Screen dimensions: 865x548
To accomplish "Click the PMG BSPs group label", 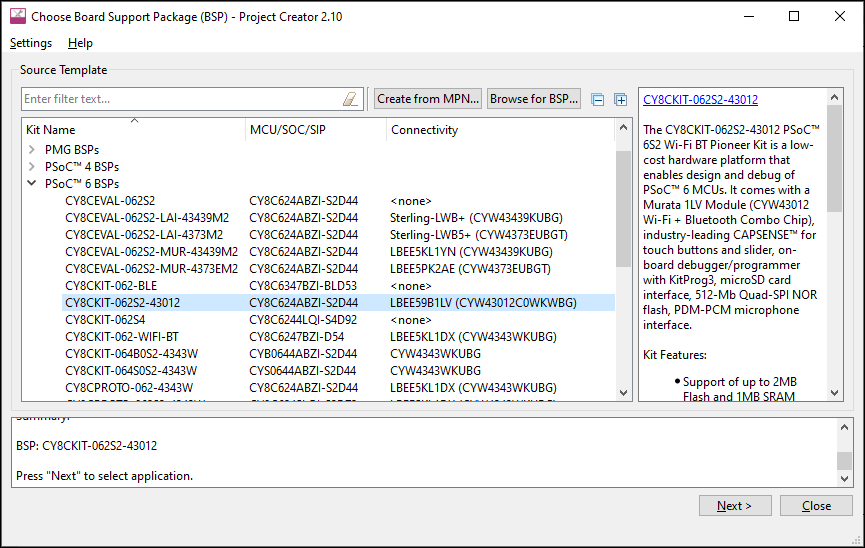I will tap(72, 150).
